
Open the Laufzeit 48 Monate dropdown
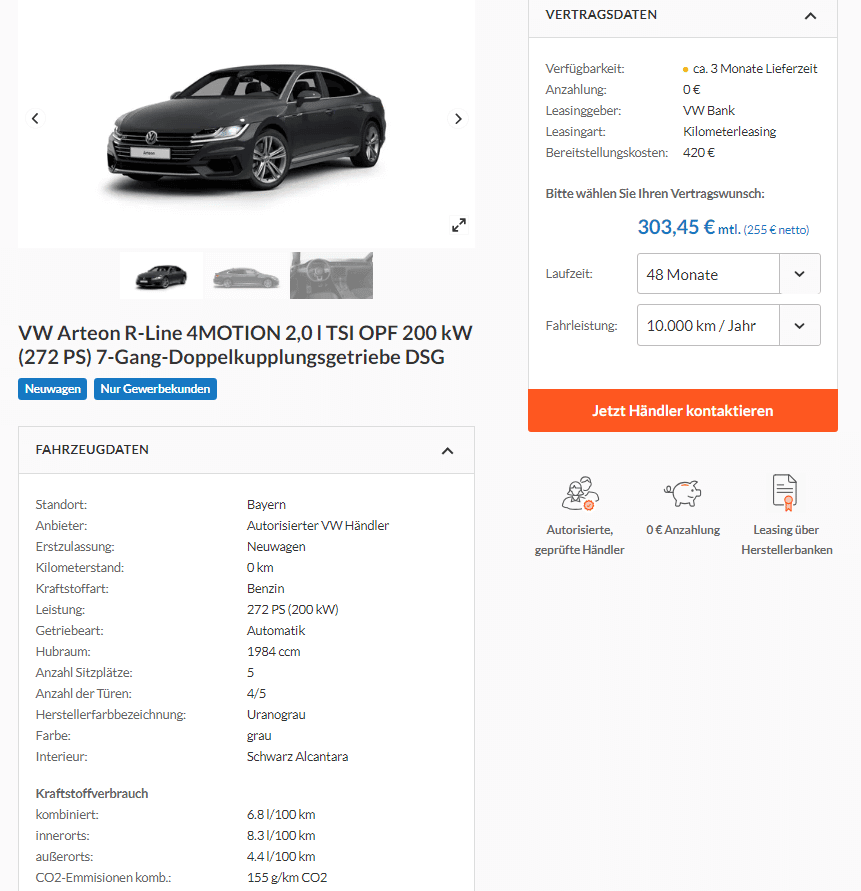(729, 274)
